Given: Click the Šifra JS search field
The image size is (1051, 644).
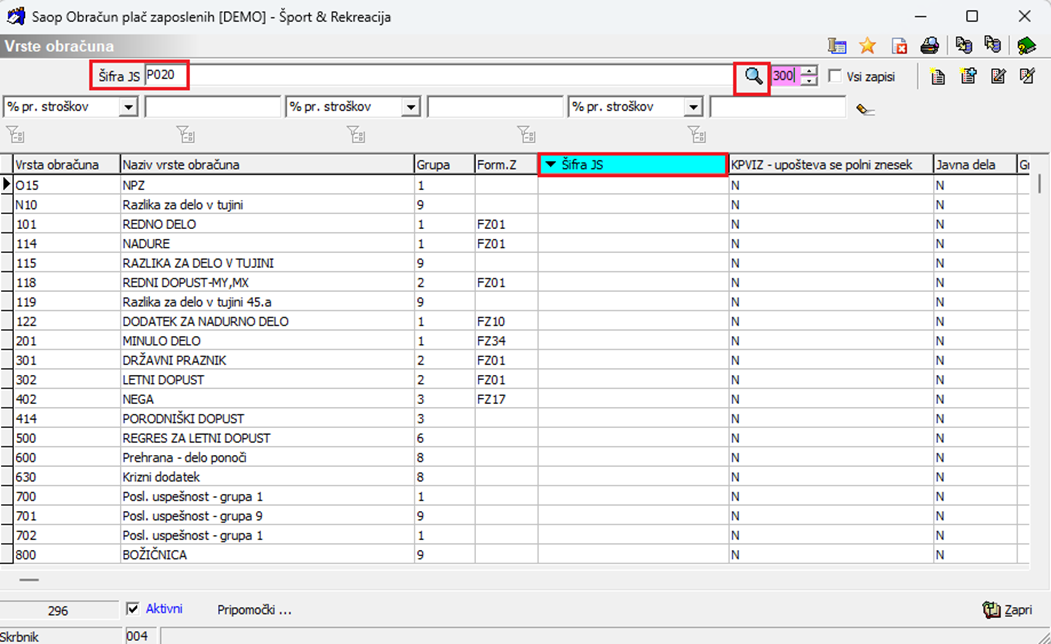Looking at the screenshot, I should tap(440, 75).
